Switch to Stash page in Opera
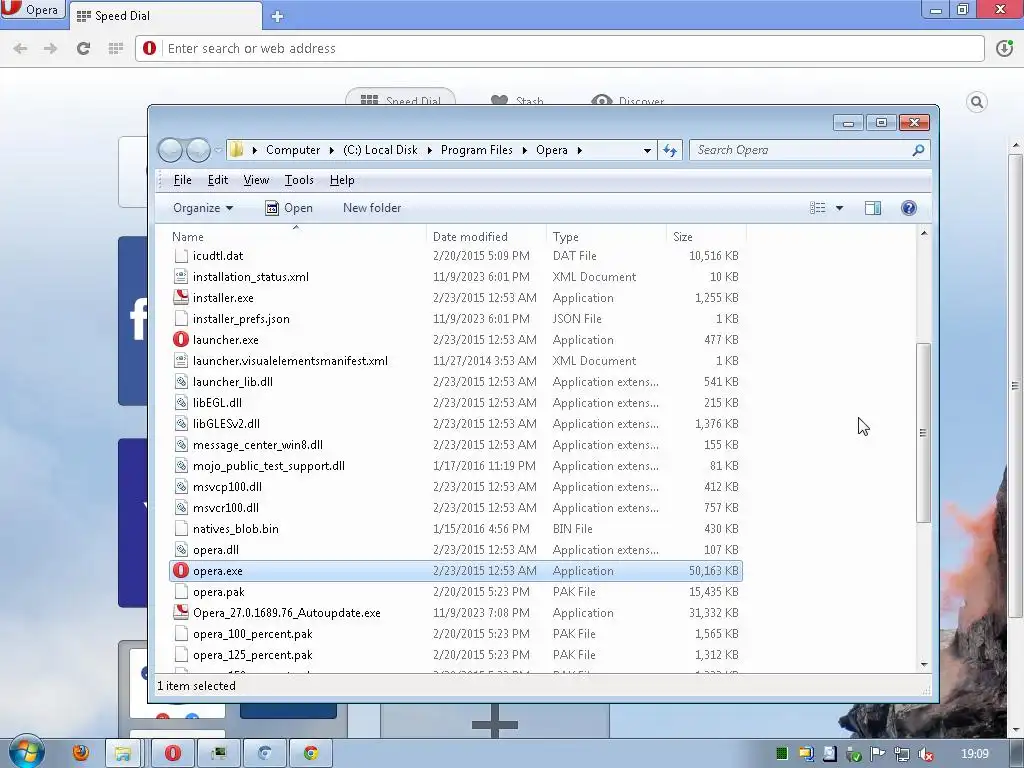This screenshot has width=1024, height=768. pyautogui.click(x=517, y=101)
